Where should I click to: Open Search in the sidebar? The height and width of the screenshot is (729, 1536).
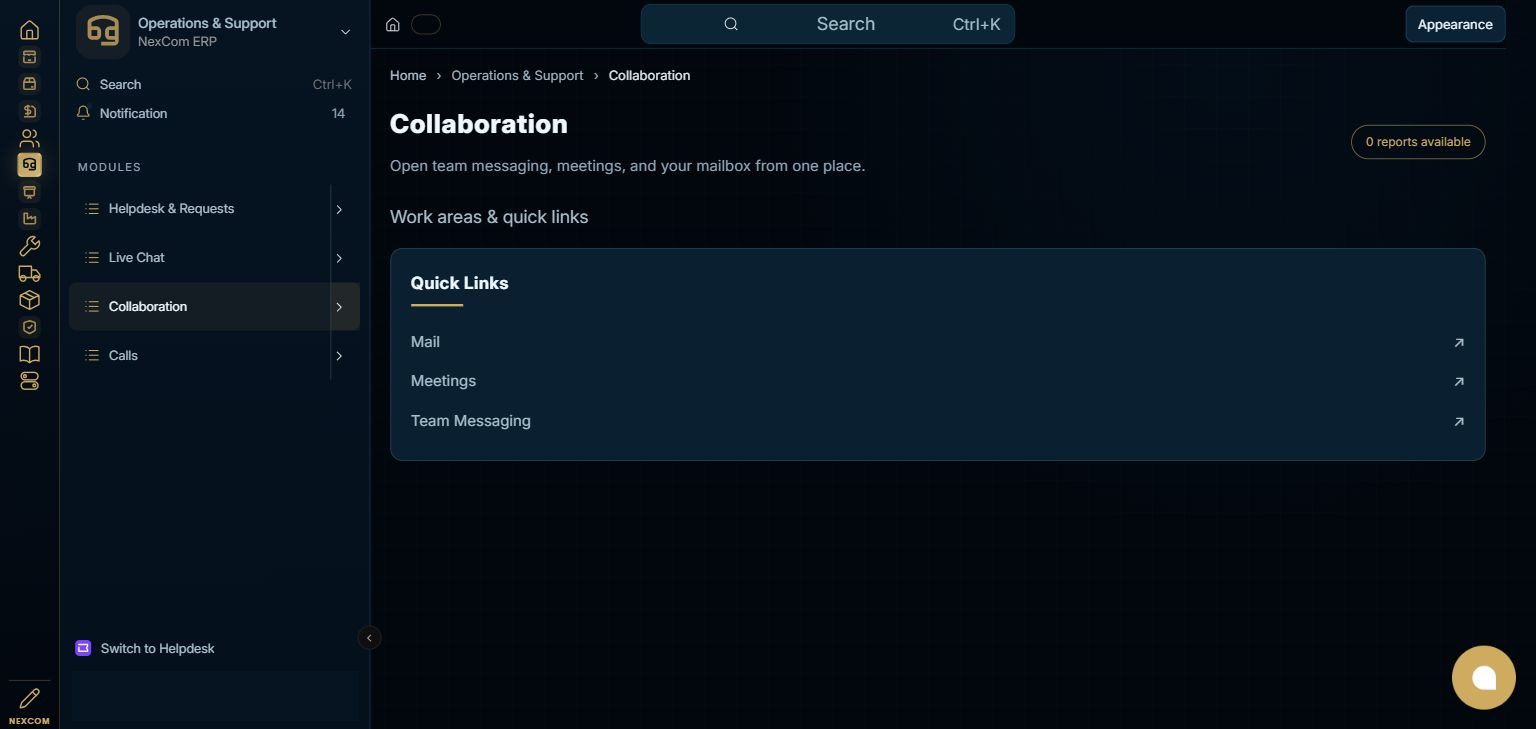[x=214, y=85]
